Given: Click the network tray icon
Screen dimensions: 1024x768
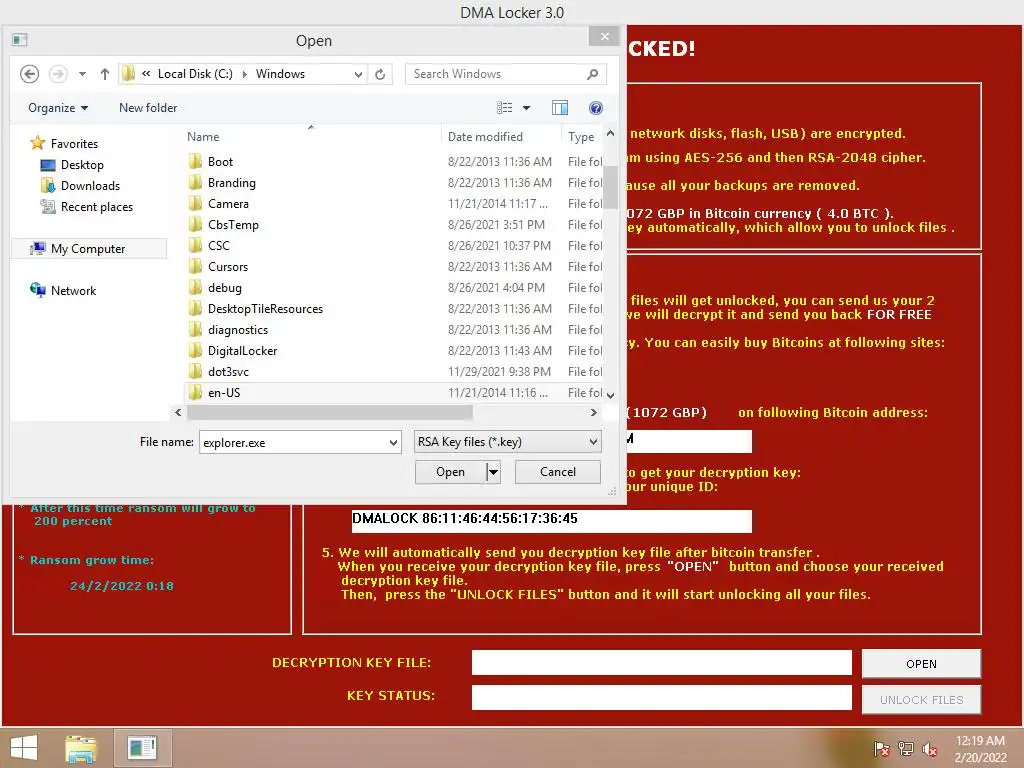Looking at the screenshot, I should (906, 748).
